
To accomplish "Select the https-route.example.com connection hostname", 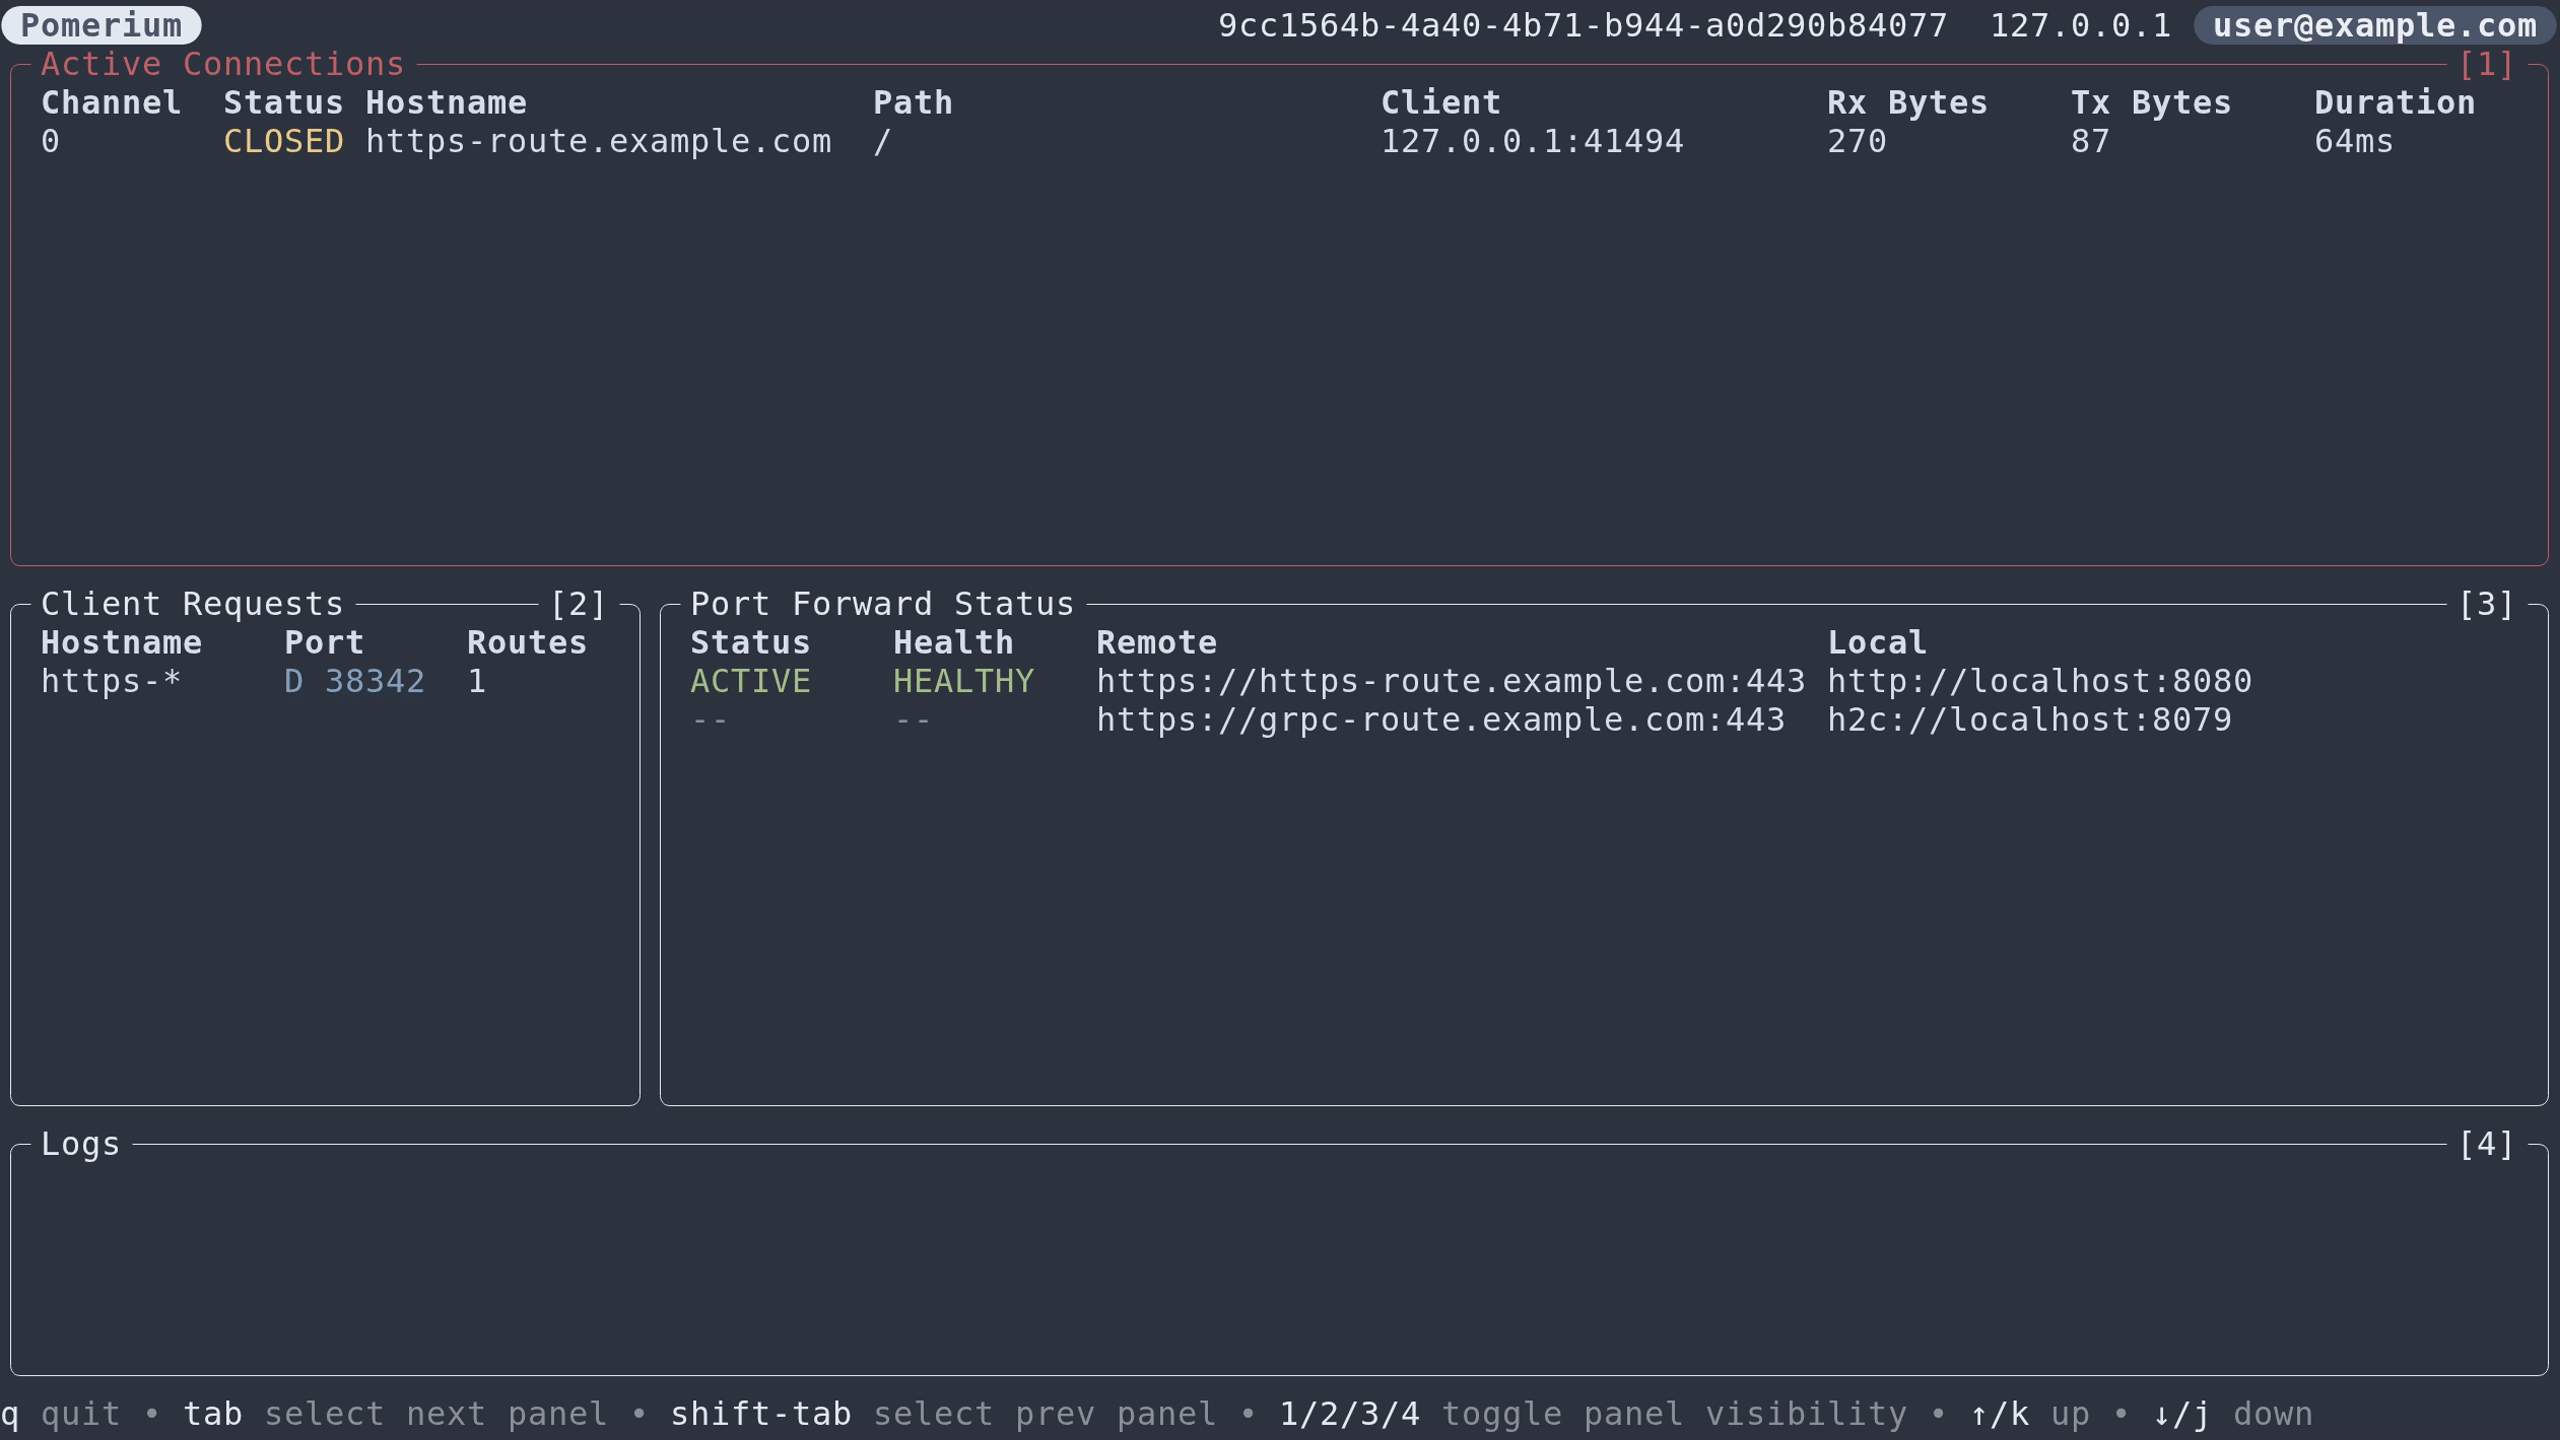I will click(x=598, y=141).
